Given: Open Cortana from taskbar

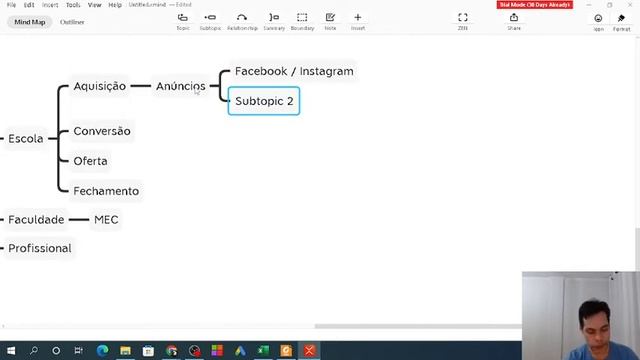Looking at the screenshot, I should (x=56, y=351).
